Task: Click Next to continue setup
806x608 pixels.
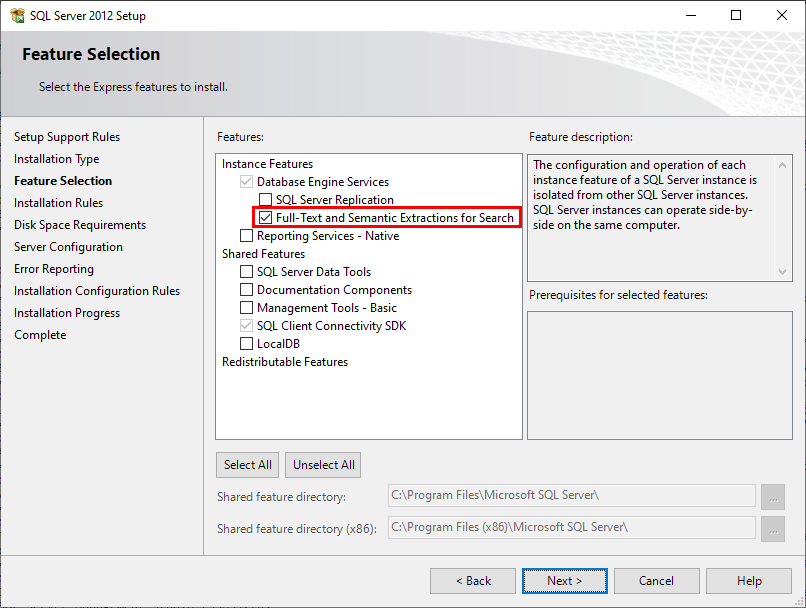Action: click(564, 580)
